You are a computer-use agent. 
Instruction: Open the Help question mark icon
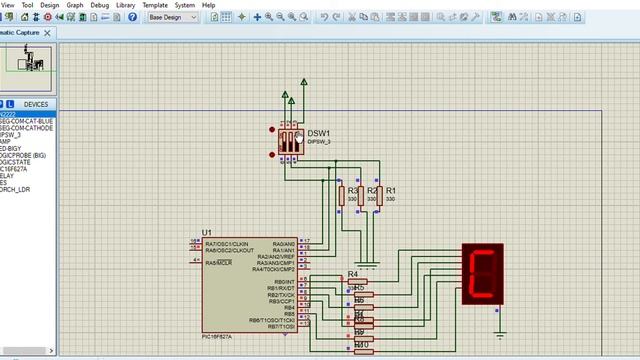pyautogui.click(x=132, y=17)
